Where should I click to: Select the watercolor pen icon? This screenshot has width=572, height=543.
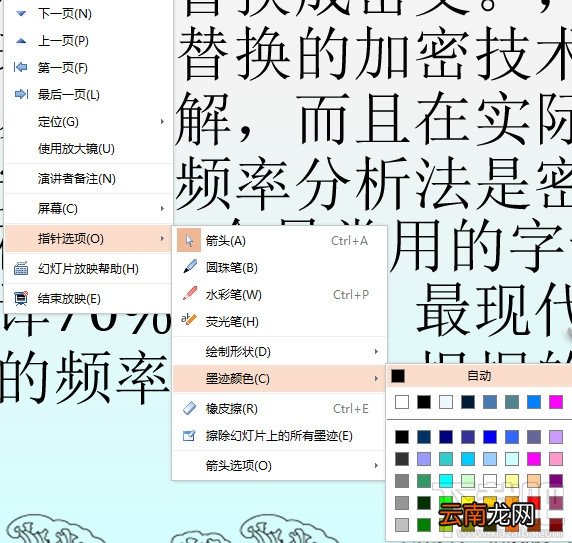coord(190,294)
